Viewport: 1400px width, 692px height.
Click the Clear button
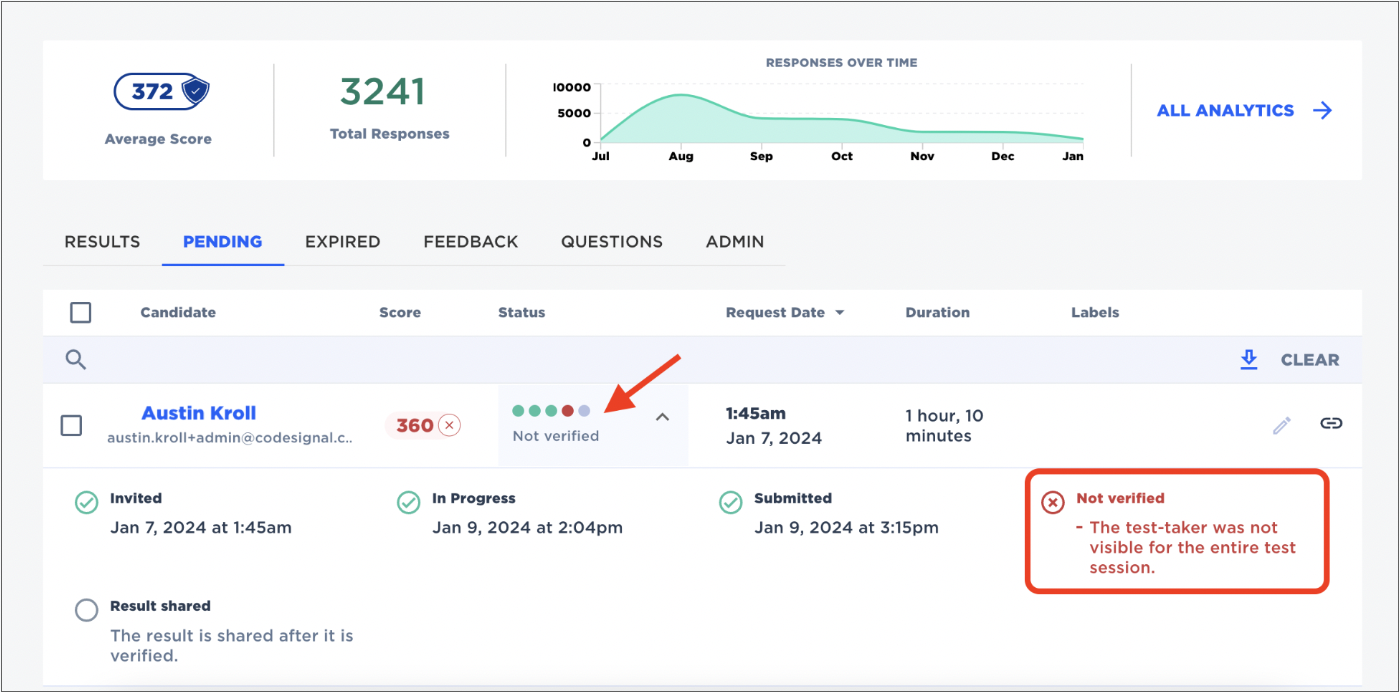(1310, 360)
